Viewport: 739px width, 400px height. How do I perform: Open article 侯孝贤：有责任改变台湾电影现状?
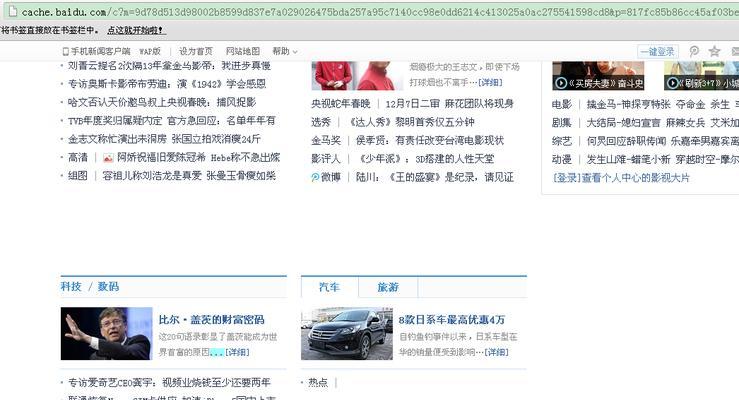429,140
